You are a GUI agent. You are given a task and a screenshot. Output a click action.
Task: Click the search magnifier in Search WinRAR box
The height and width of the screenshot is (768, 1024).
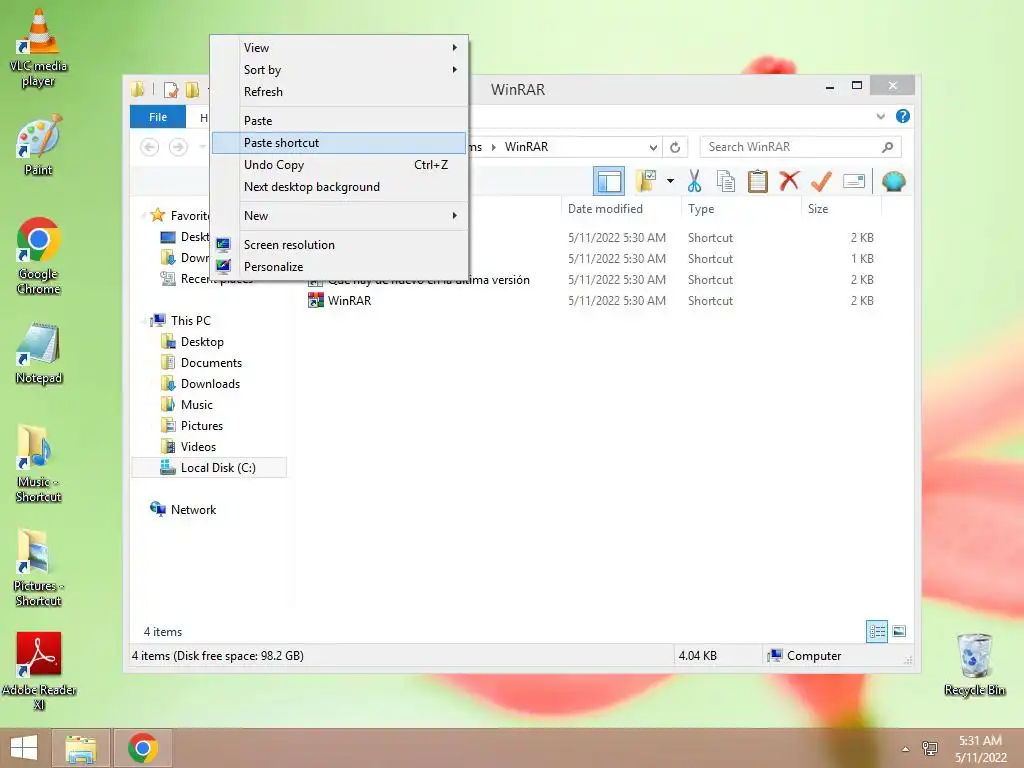coord(887,147)
